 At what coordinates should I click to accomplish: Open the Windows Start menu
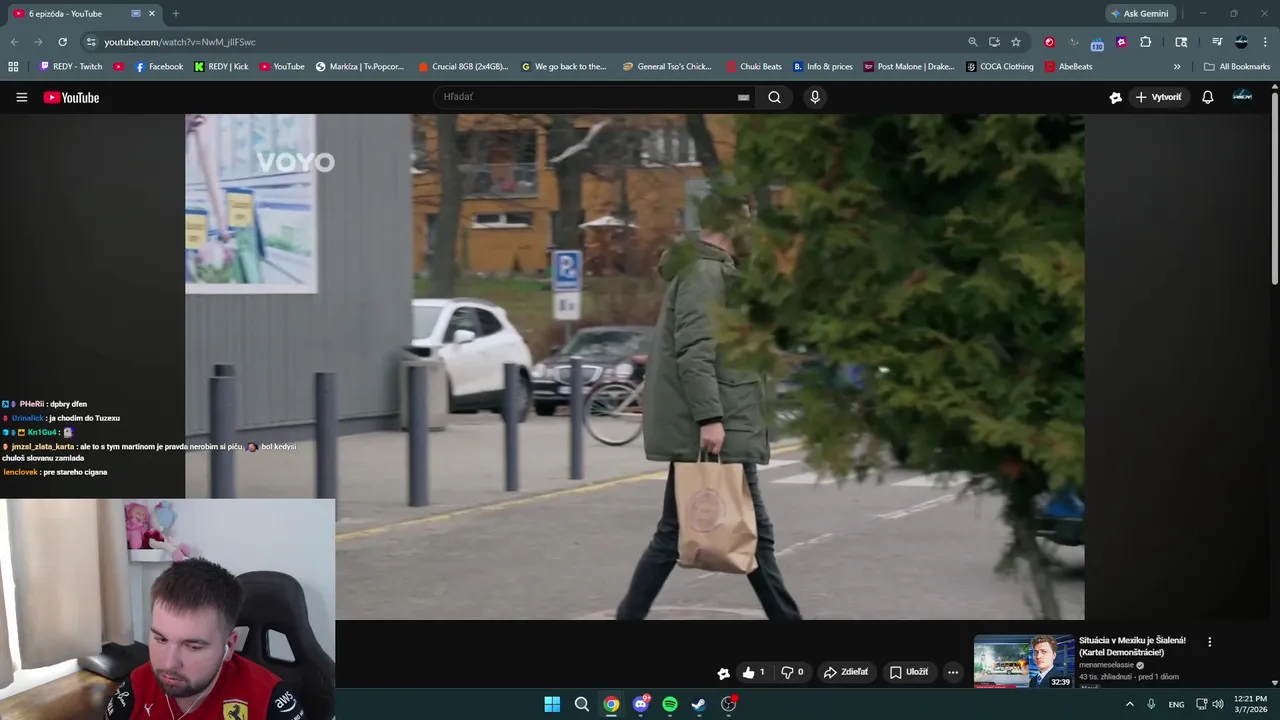552,704
